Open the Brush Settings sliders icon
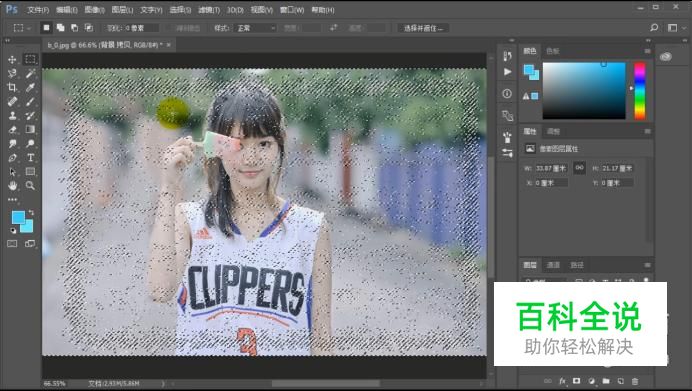Viewport: 692px width, 391px height. click(x=507, y=153)
